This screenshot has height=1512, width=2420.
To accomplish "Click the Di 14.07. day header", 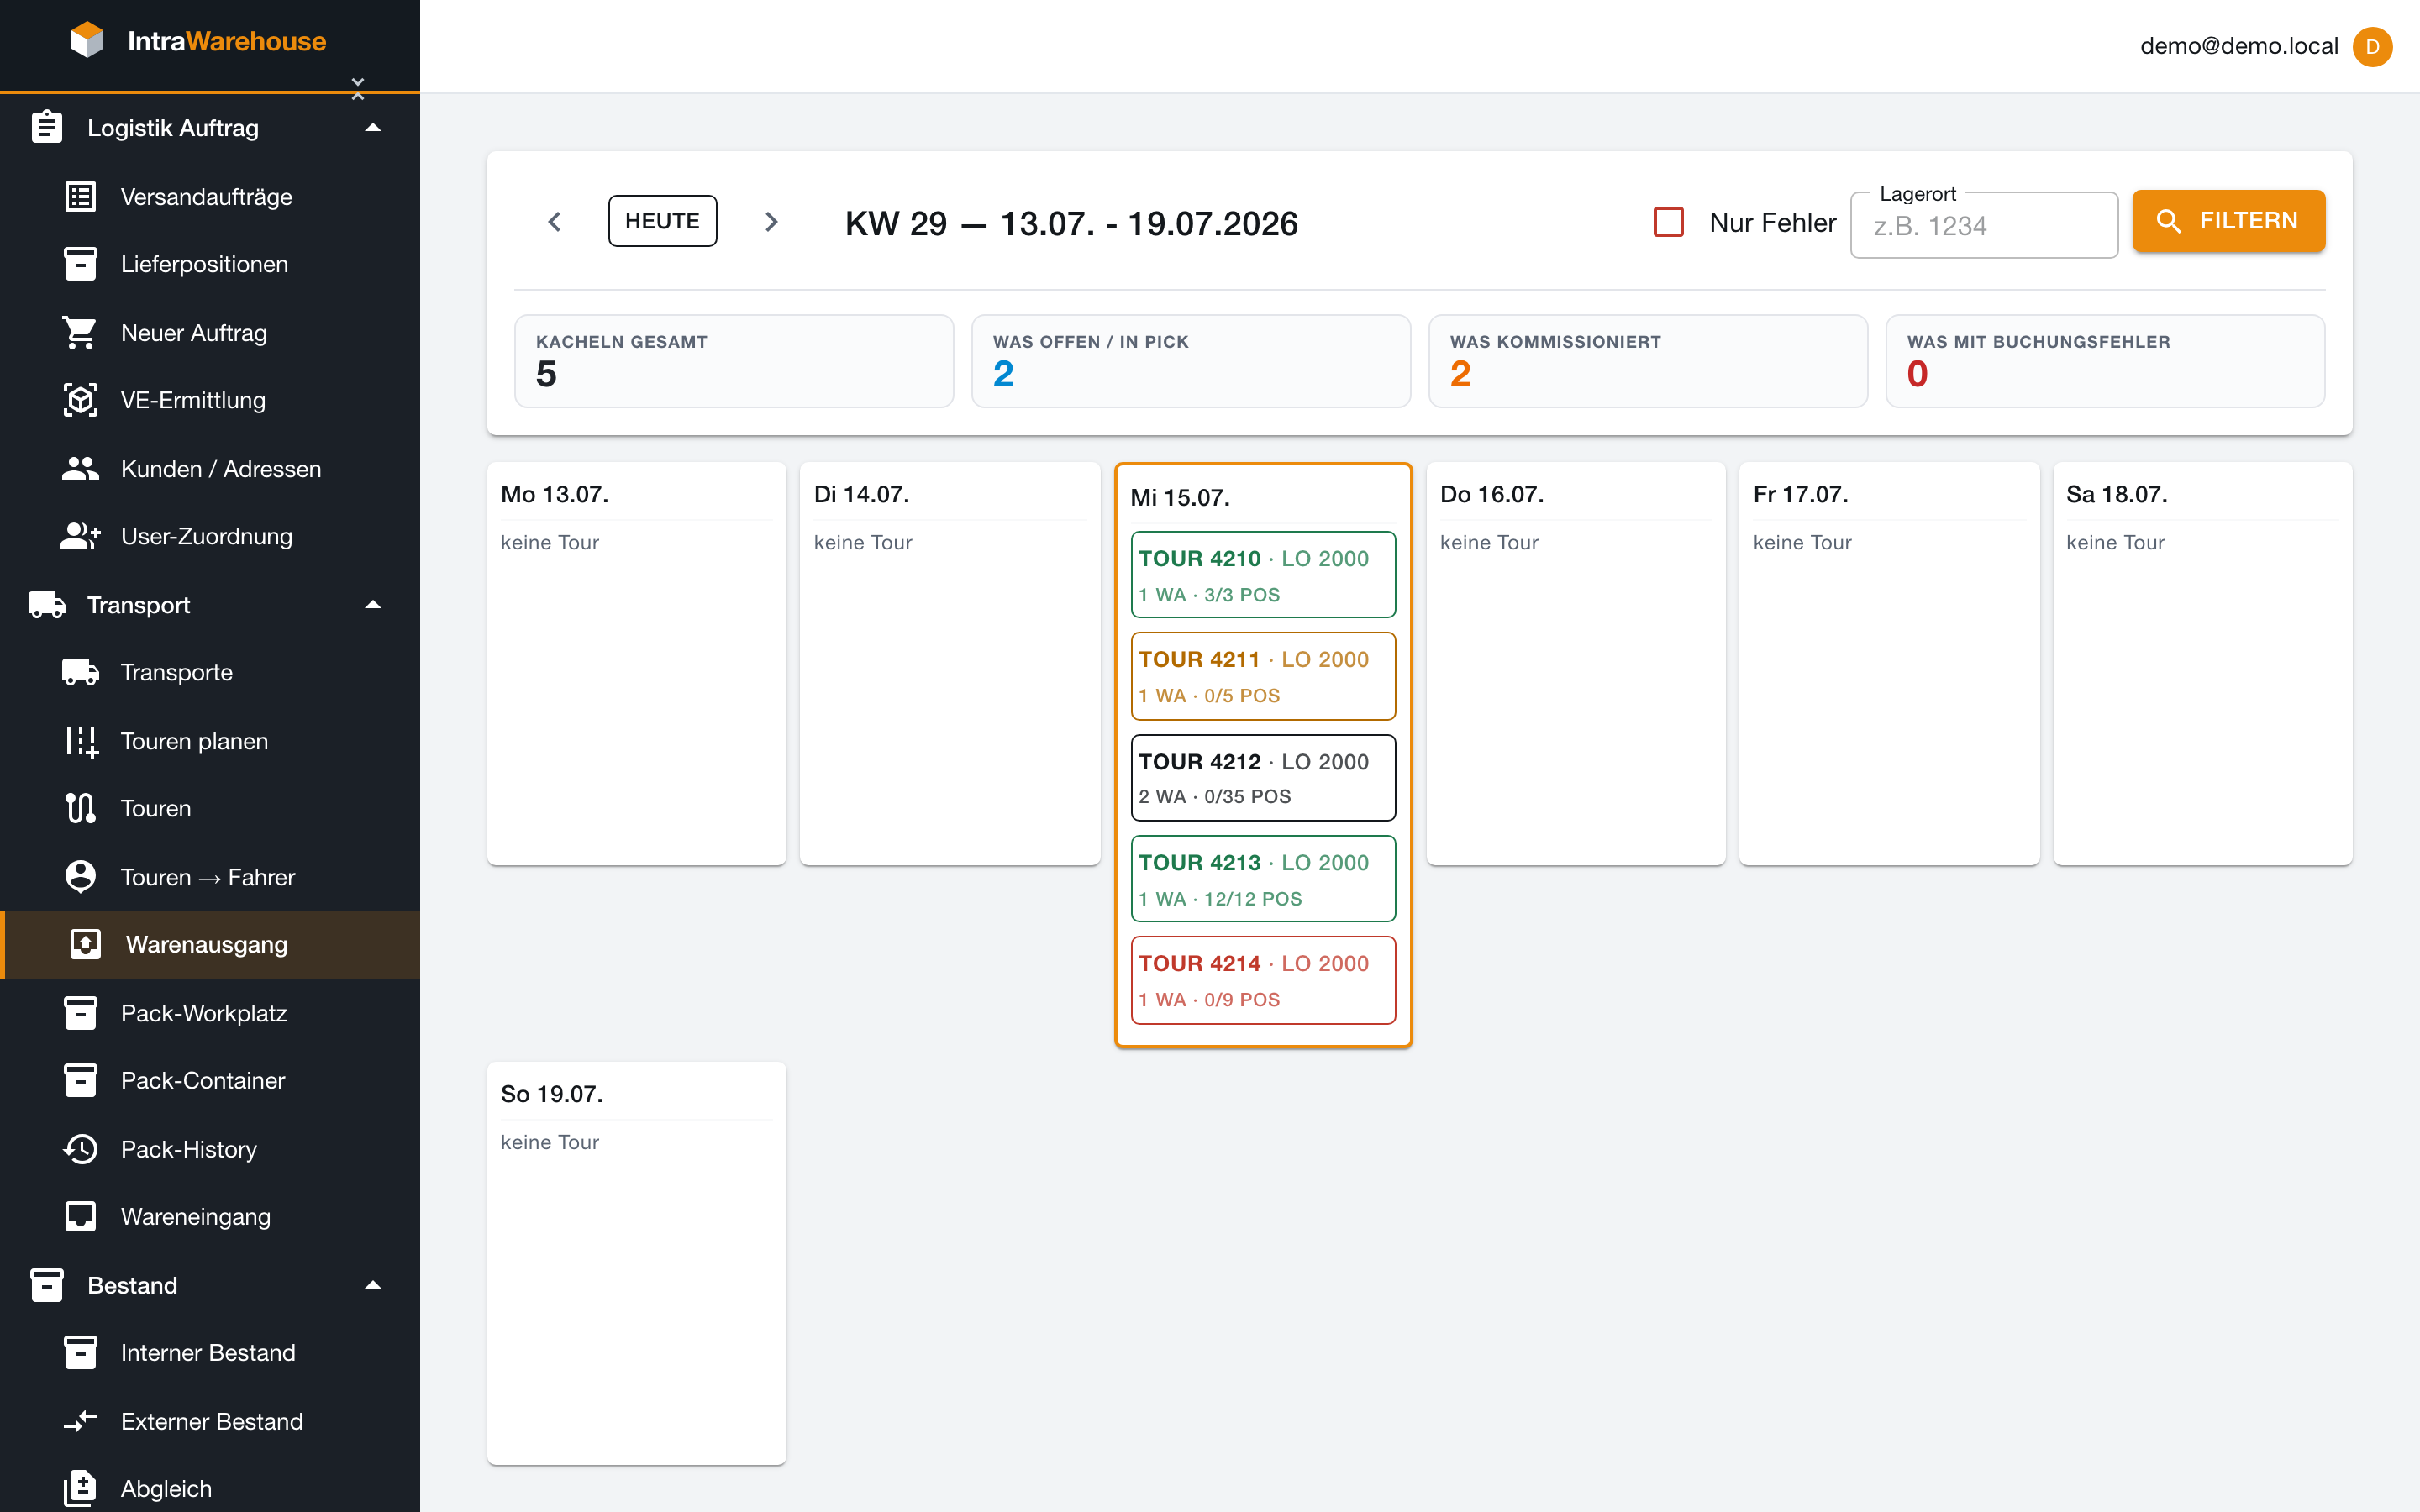I will [x=862, y=494].
